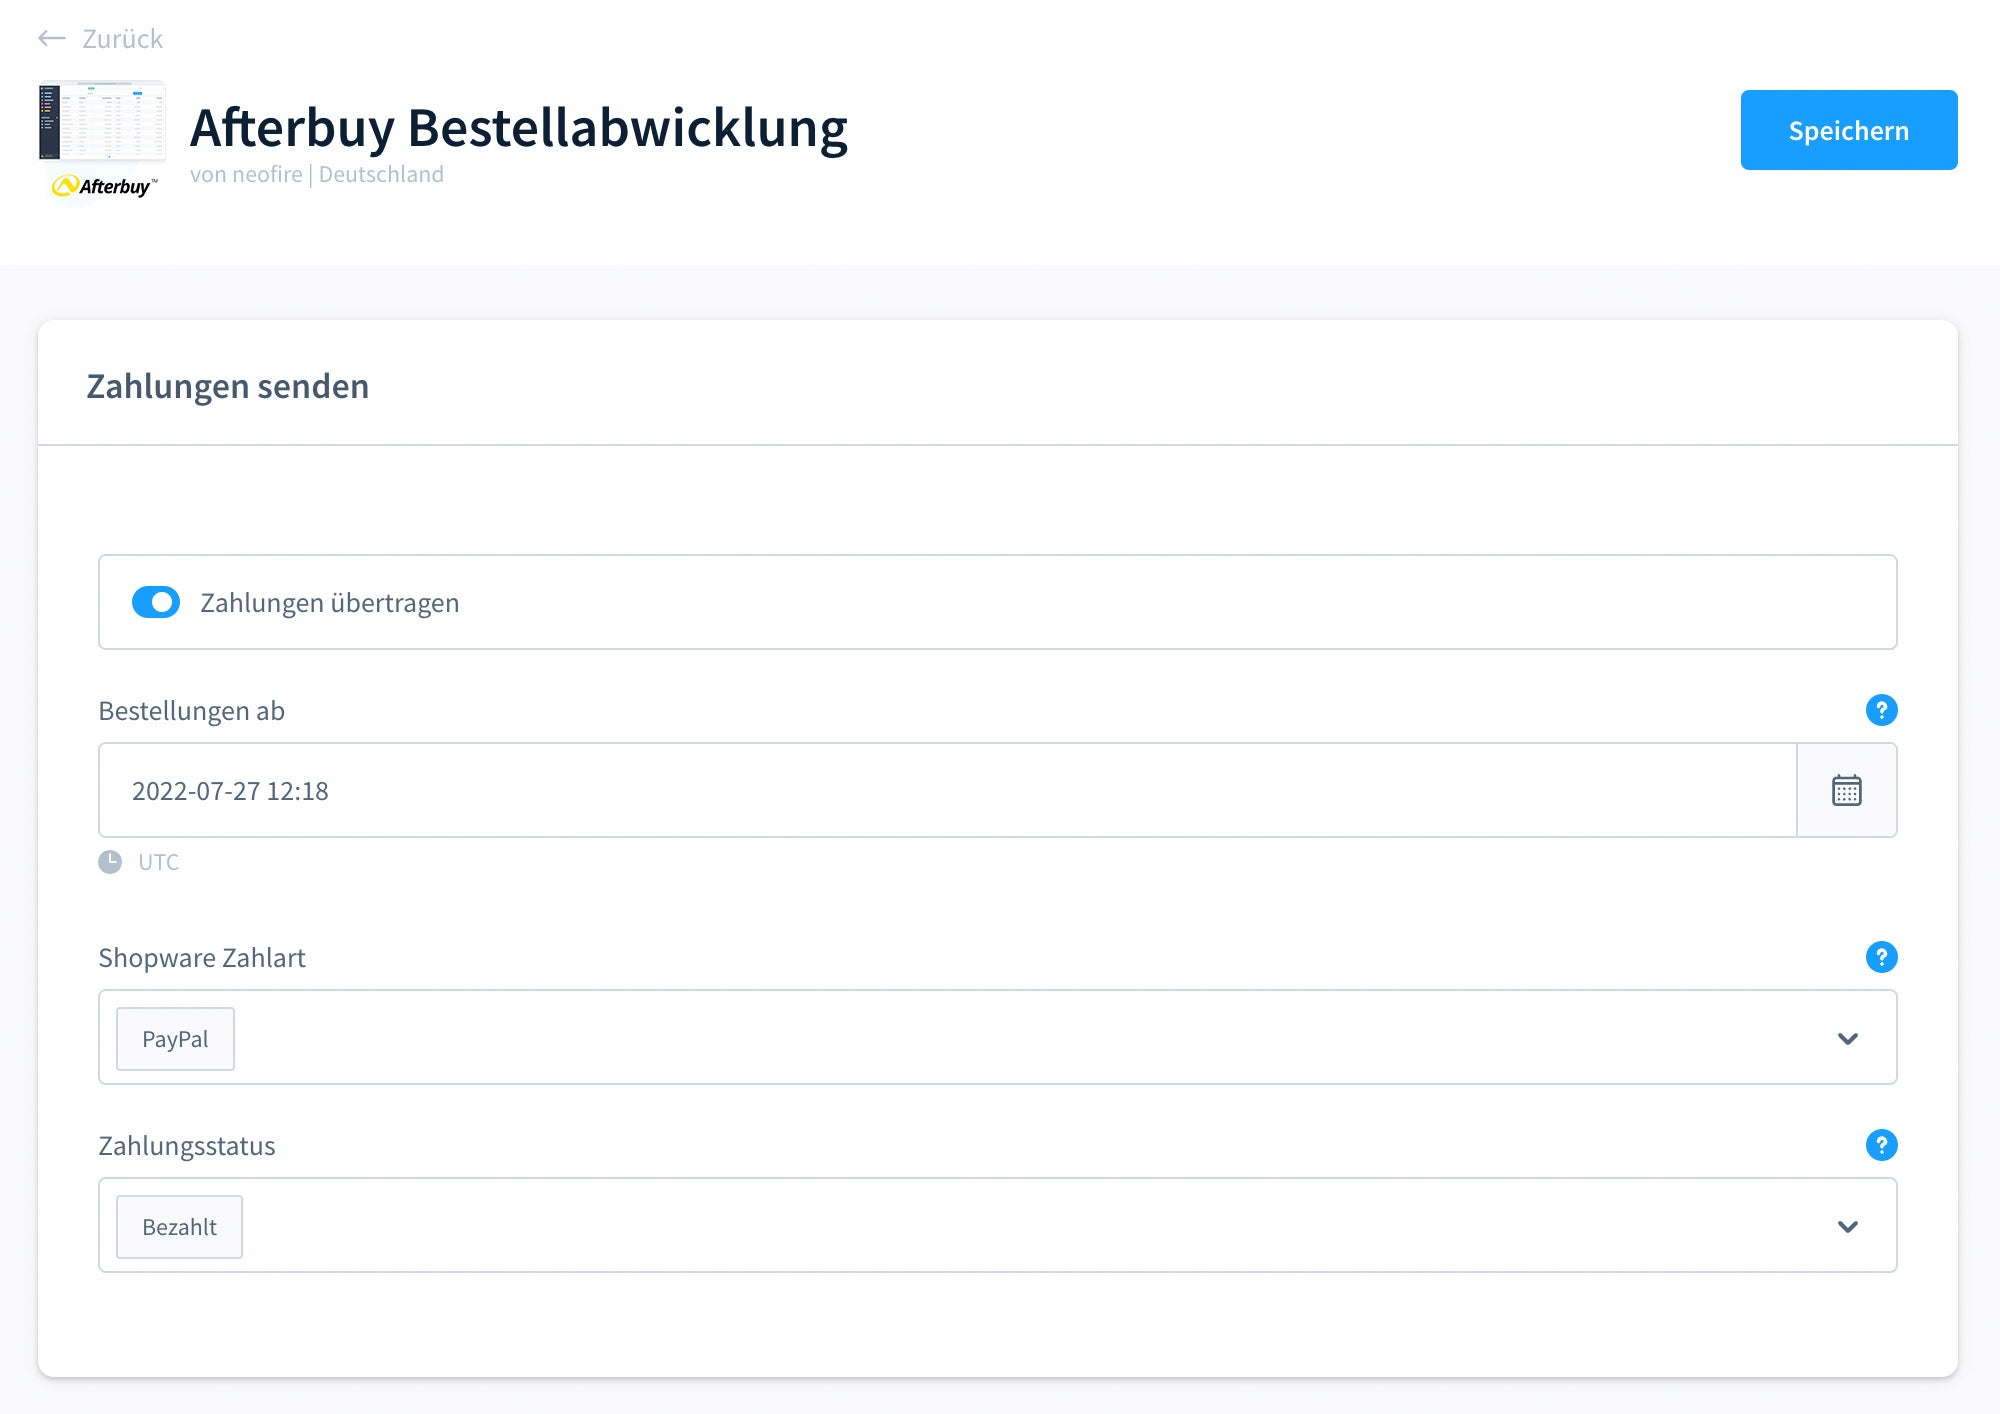Click the Bestellungen ab date field
The height and width of the screenshot is (1414, 2000).
pyautogui.click(x=947, y=790)
